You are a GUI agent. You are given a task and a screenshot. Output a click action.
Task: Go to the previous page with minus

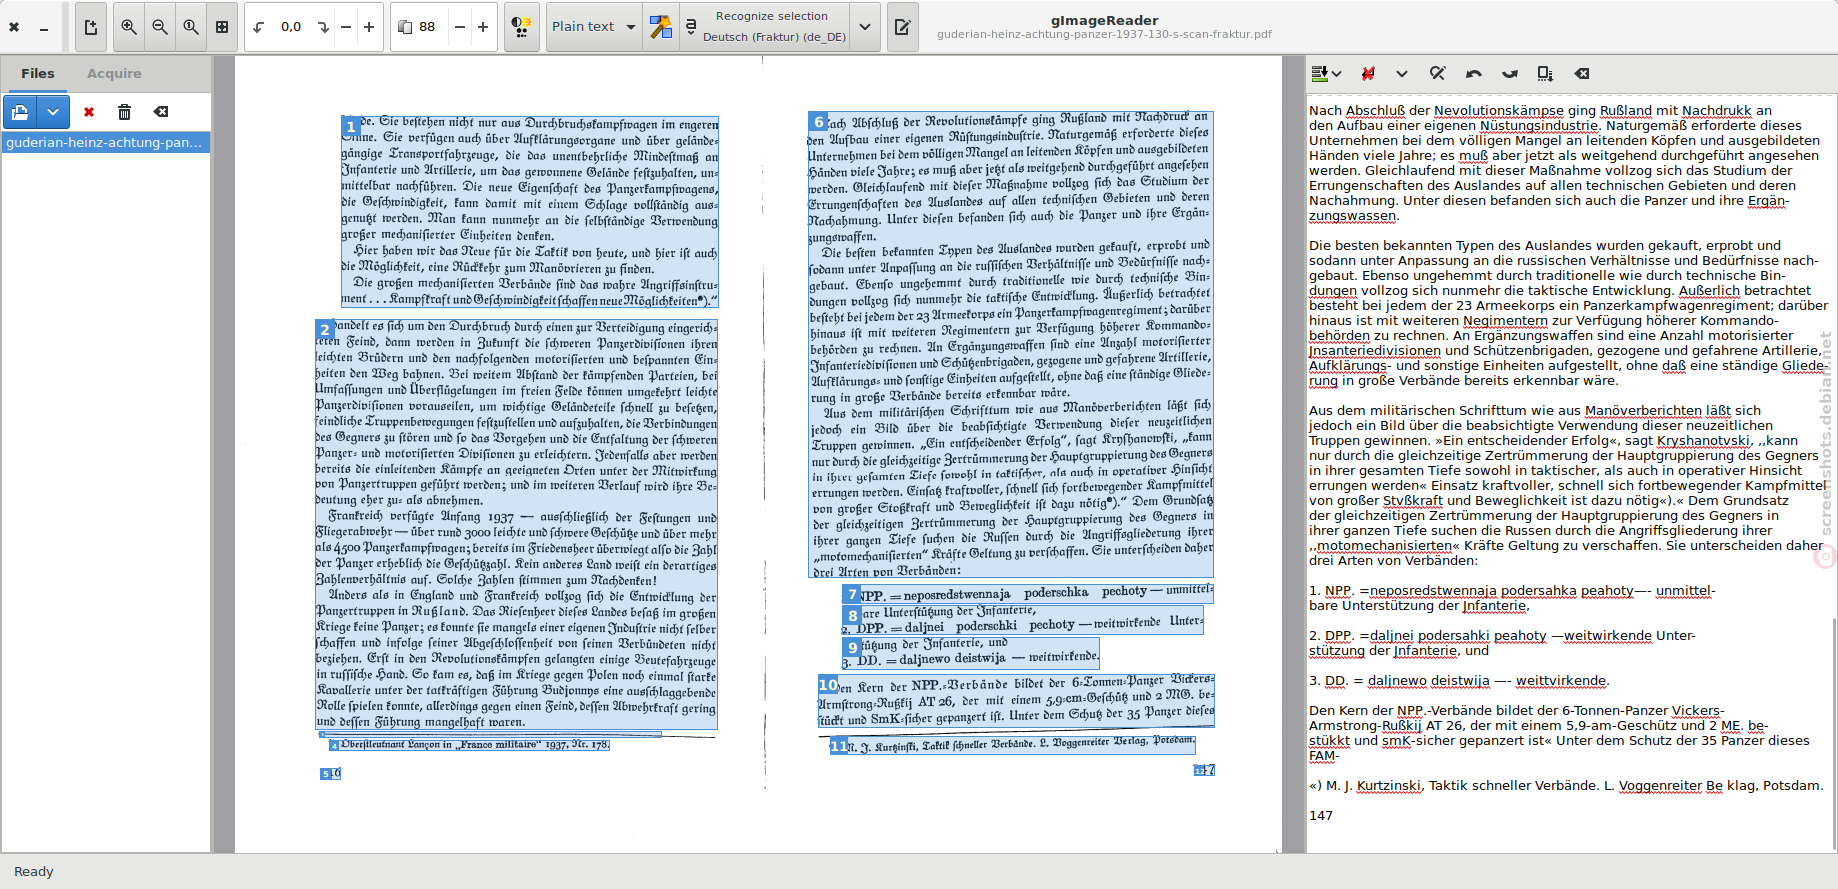pyautogui.click(x=460, y=27)
